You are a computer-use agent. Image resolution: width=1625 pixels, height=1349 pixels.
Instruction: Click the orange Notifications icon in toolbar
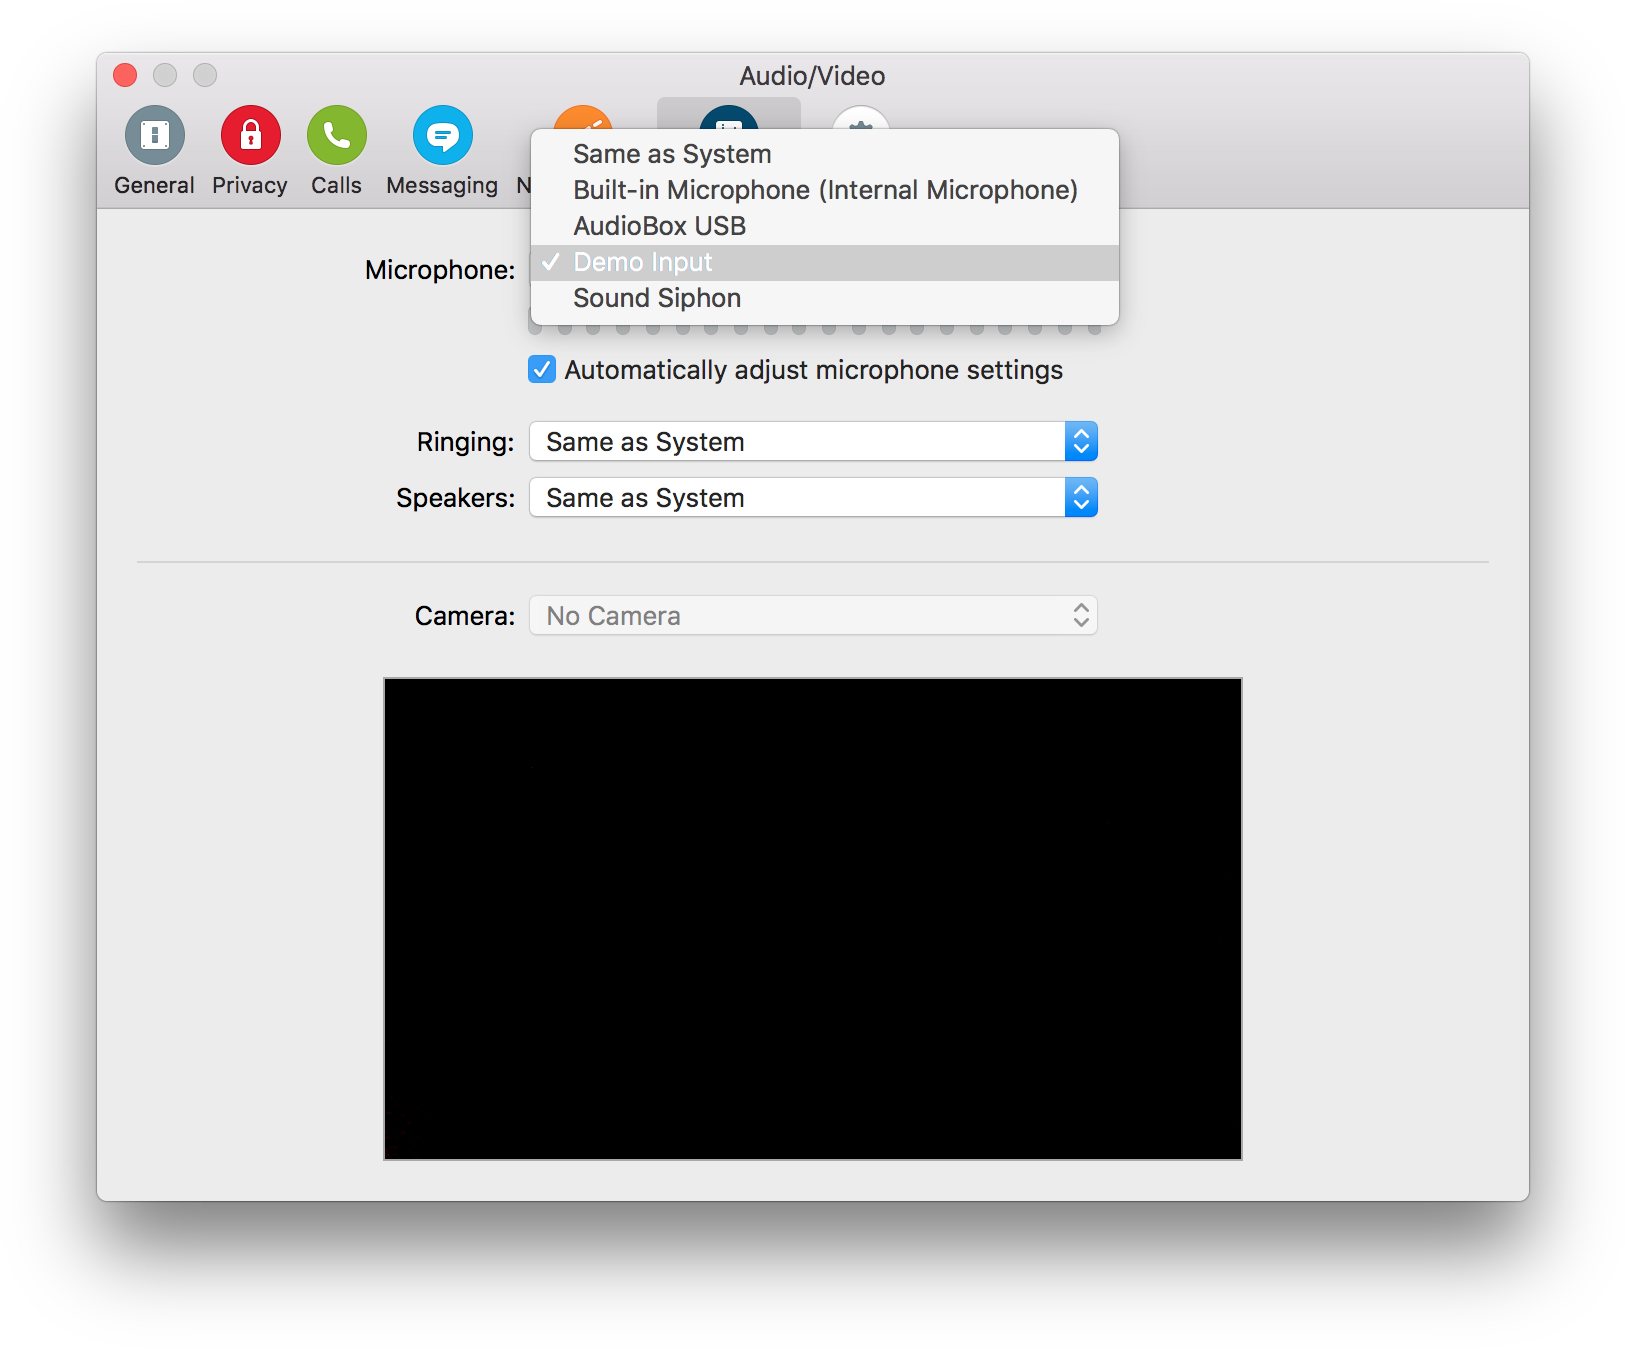pyautogui.click(x=583, y=117)
